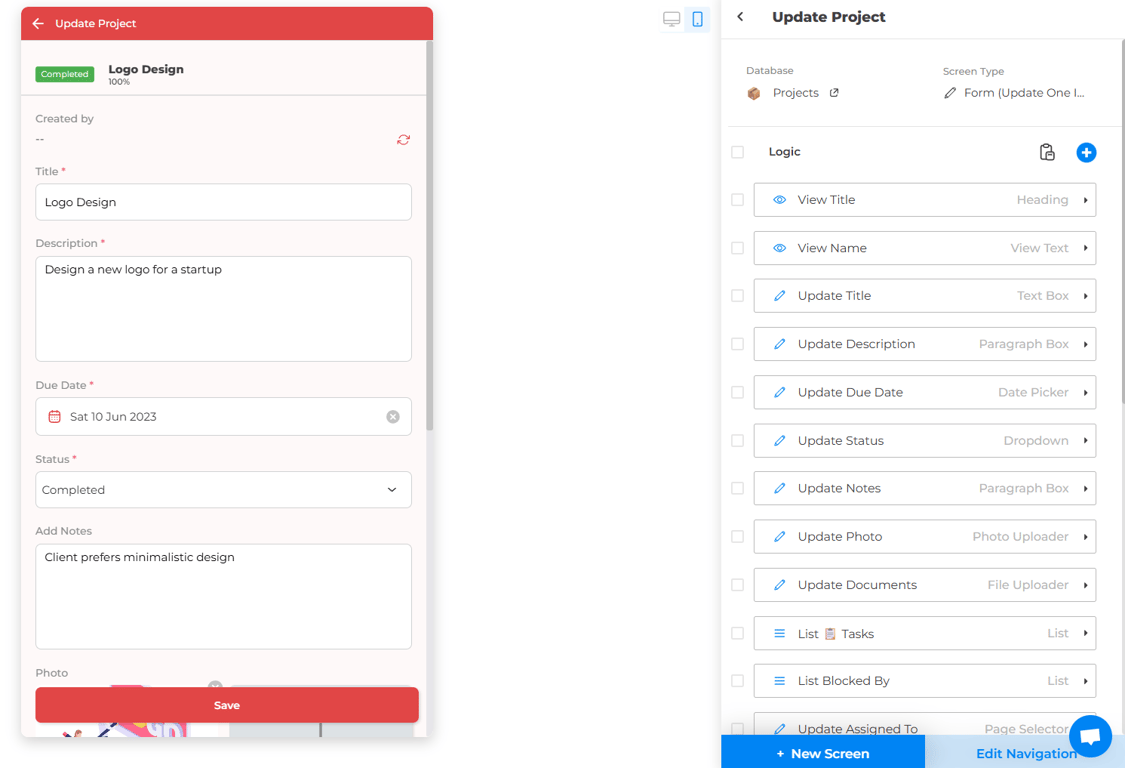Click the pencil icon on Update Documents row
This screenshot has width=1125, height=768.
(779, 584)
